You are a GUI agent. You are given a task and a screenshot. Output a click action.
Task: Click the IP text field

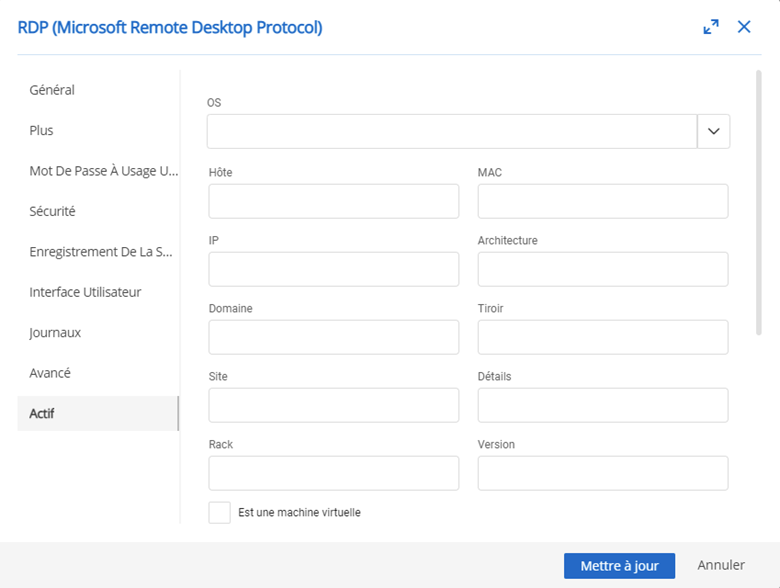coord(333,269)
